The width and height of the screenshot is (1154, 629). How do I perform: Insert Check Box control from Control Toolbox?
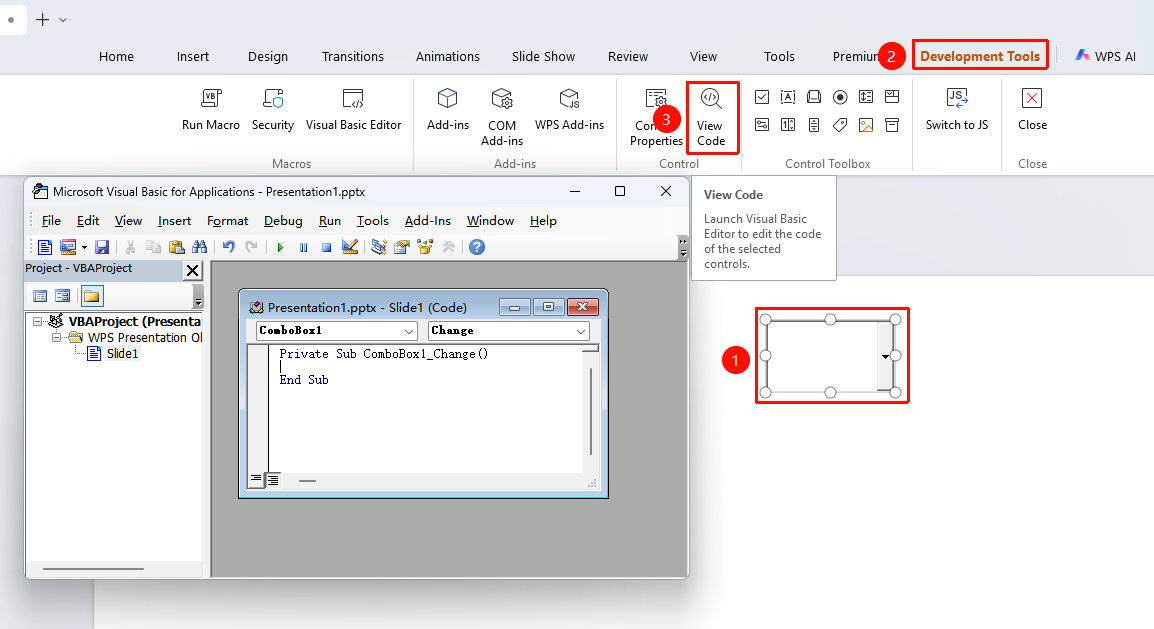[762, 97]
